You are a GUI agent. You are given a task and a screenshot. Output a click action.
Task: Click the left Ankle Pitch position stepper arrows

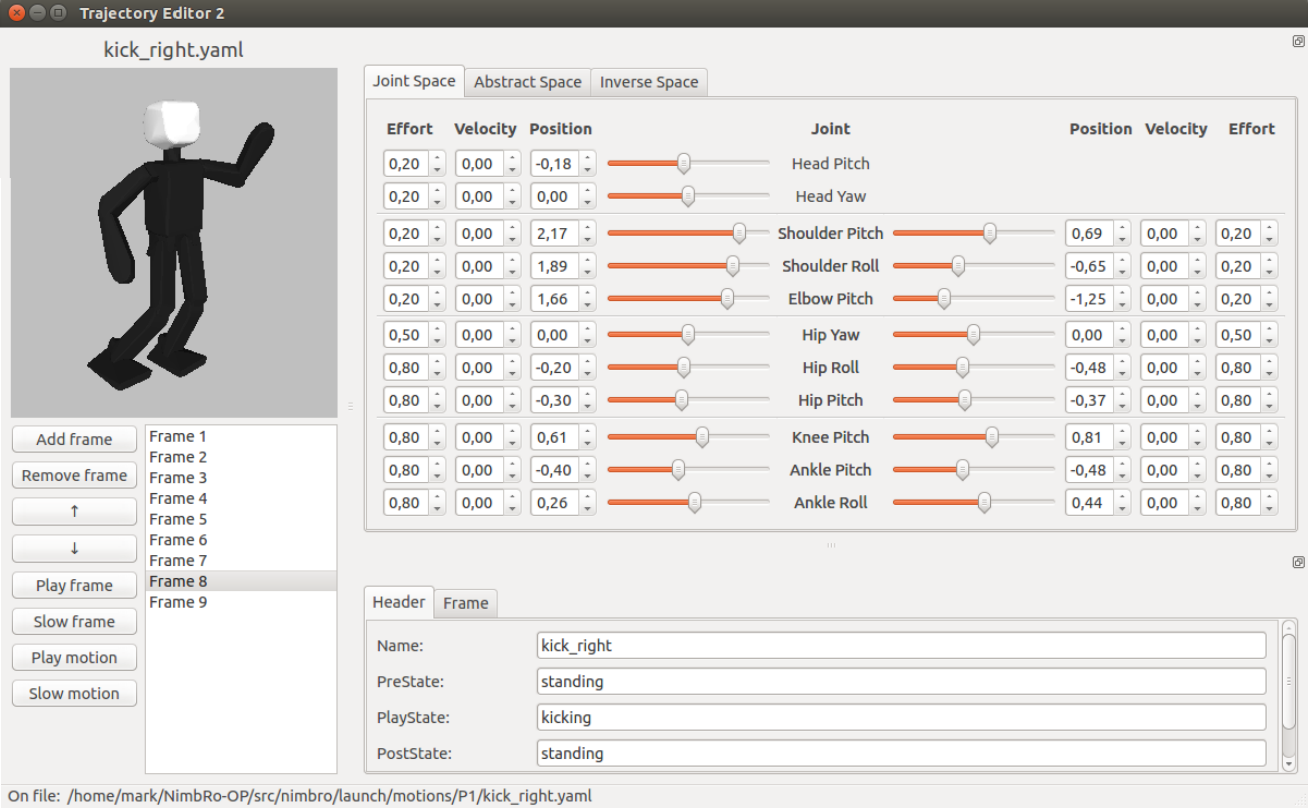587,470
